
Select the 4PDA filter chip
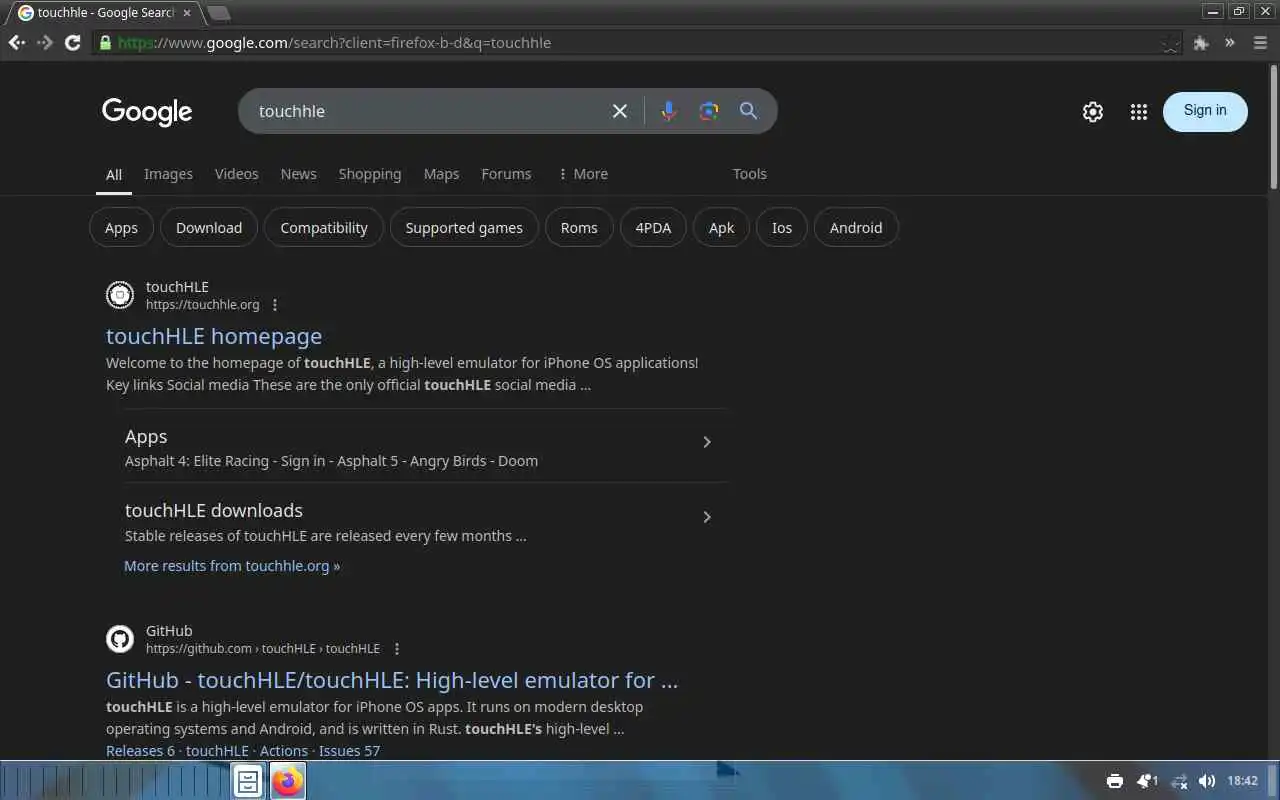(653, 228)
